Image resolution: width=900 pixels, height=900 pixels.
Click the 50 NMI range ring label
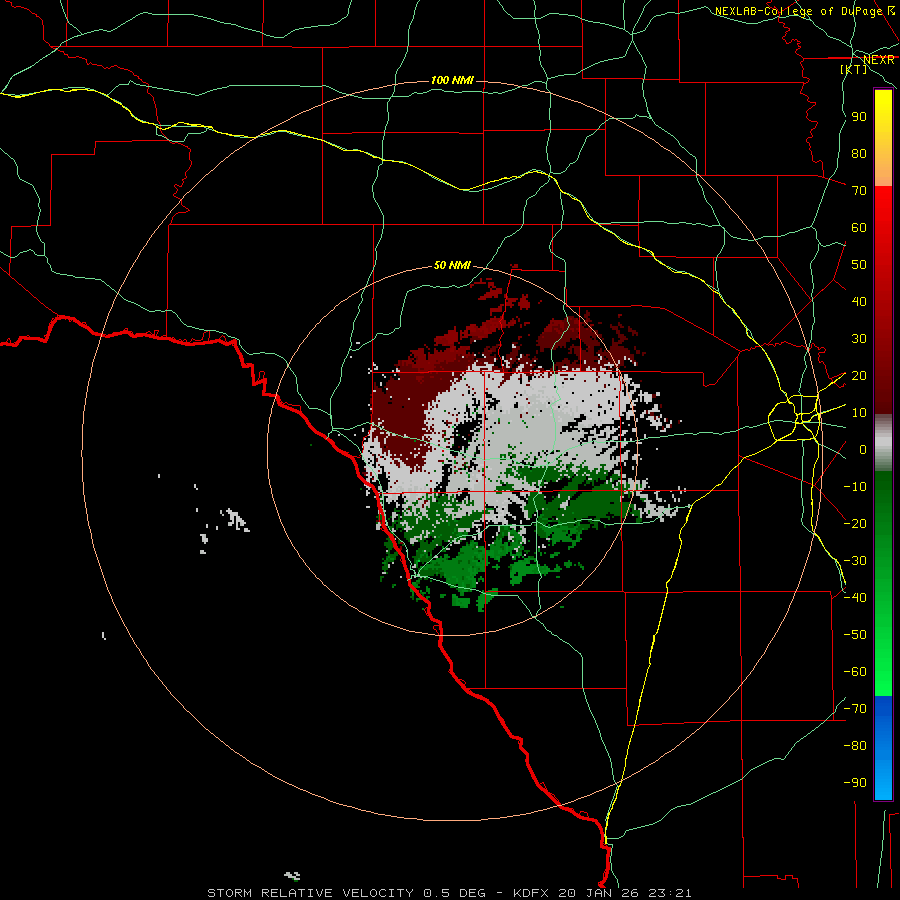[452, 265]
